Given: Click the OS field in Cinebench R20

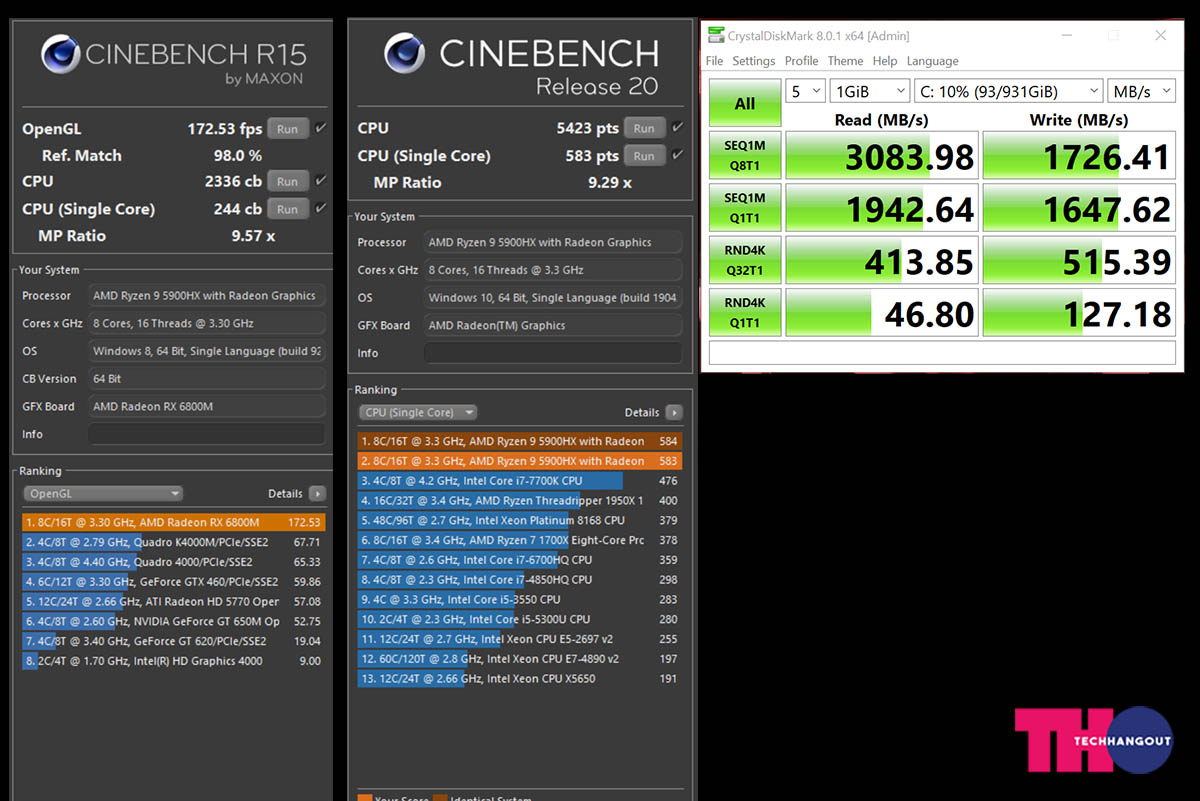Looking at the screenshot, I should point(552,297).
